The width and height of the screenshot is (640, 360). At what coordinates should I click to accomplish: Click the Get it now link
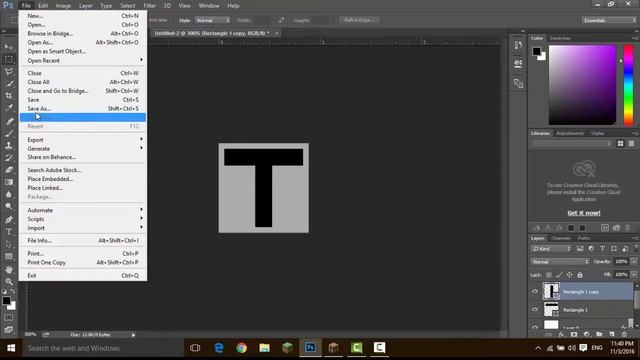584,213
